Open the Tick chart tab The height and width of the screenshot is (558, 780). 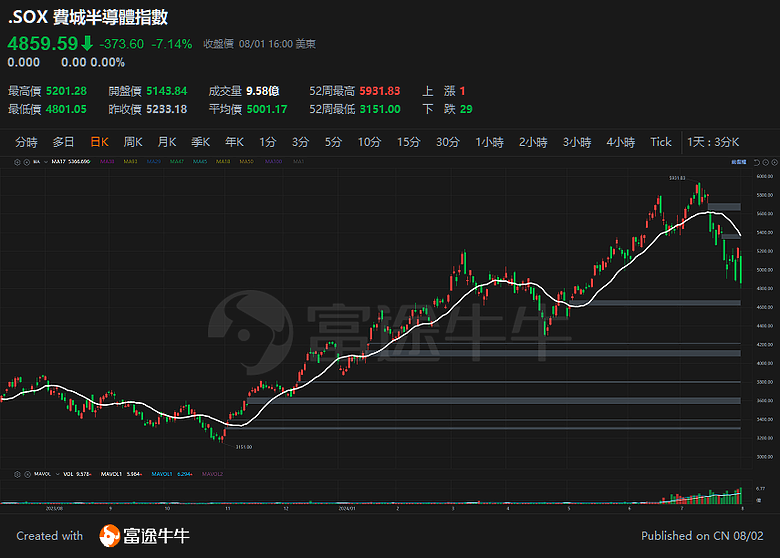tap(661, 142)
